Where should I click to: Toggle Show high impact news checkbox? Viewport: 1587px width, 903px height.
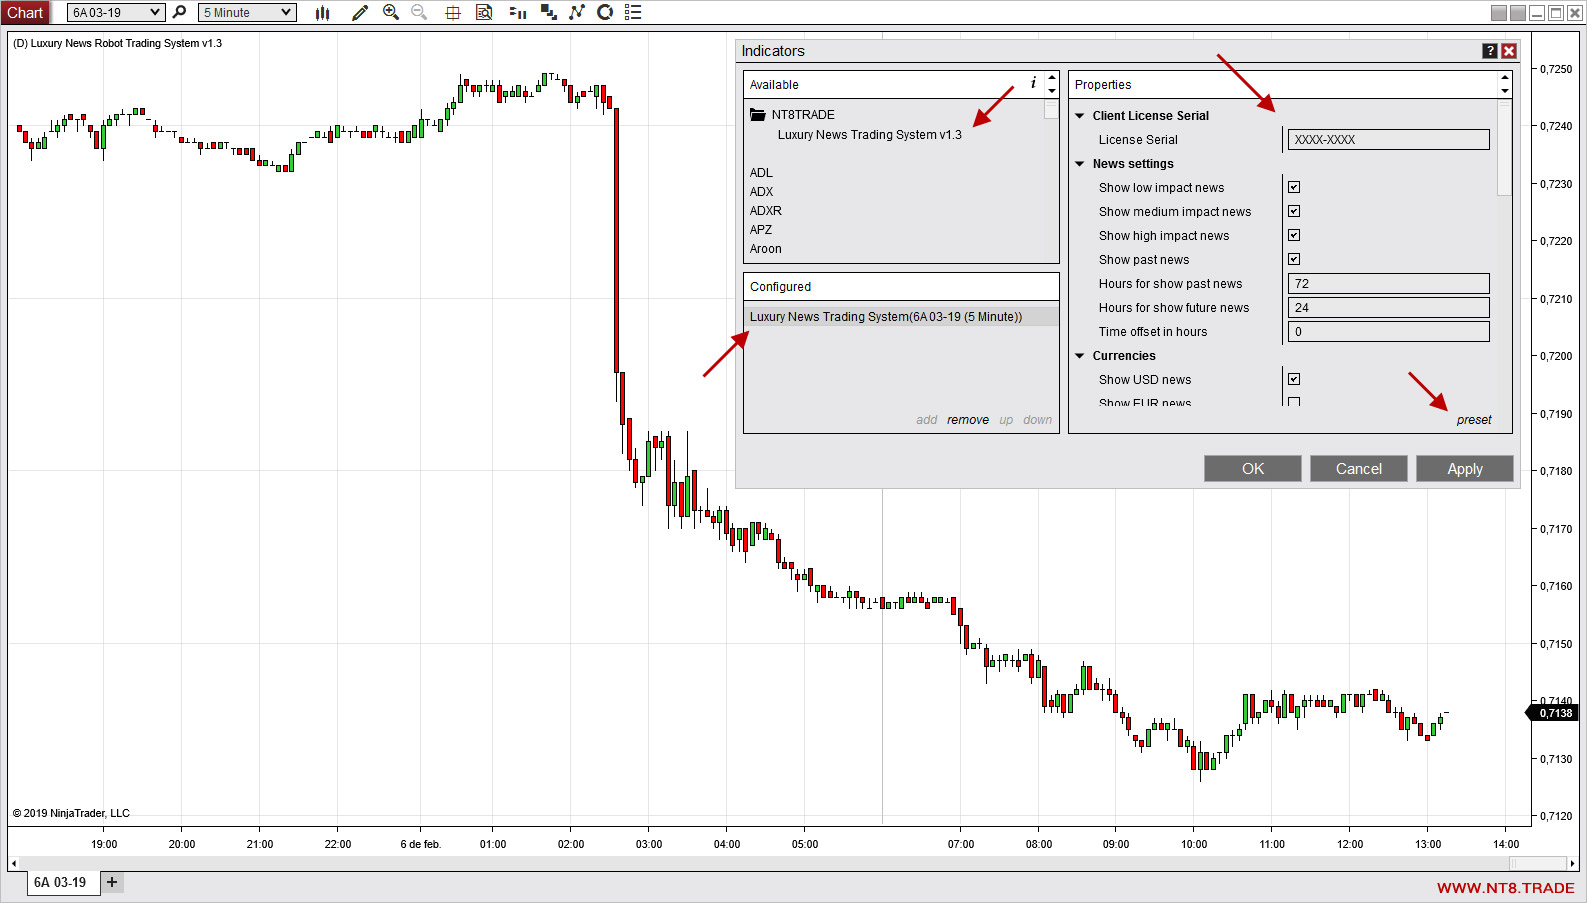pos(1294,235)
